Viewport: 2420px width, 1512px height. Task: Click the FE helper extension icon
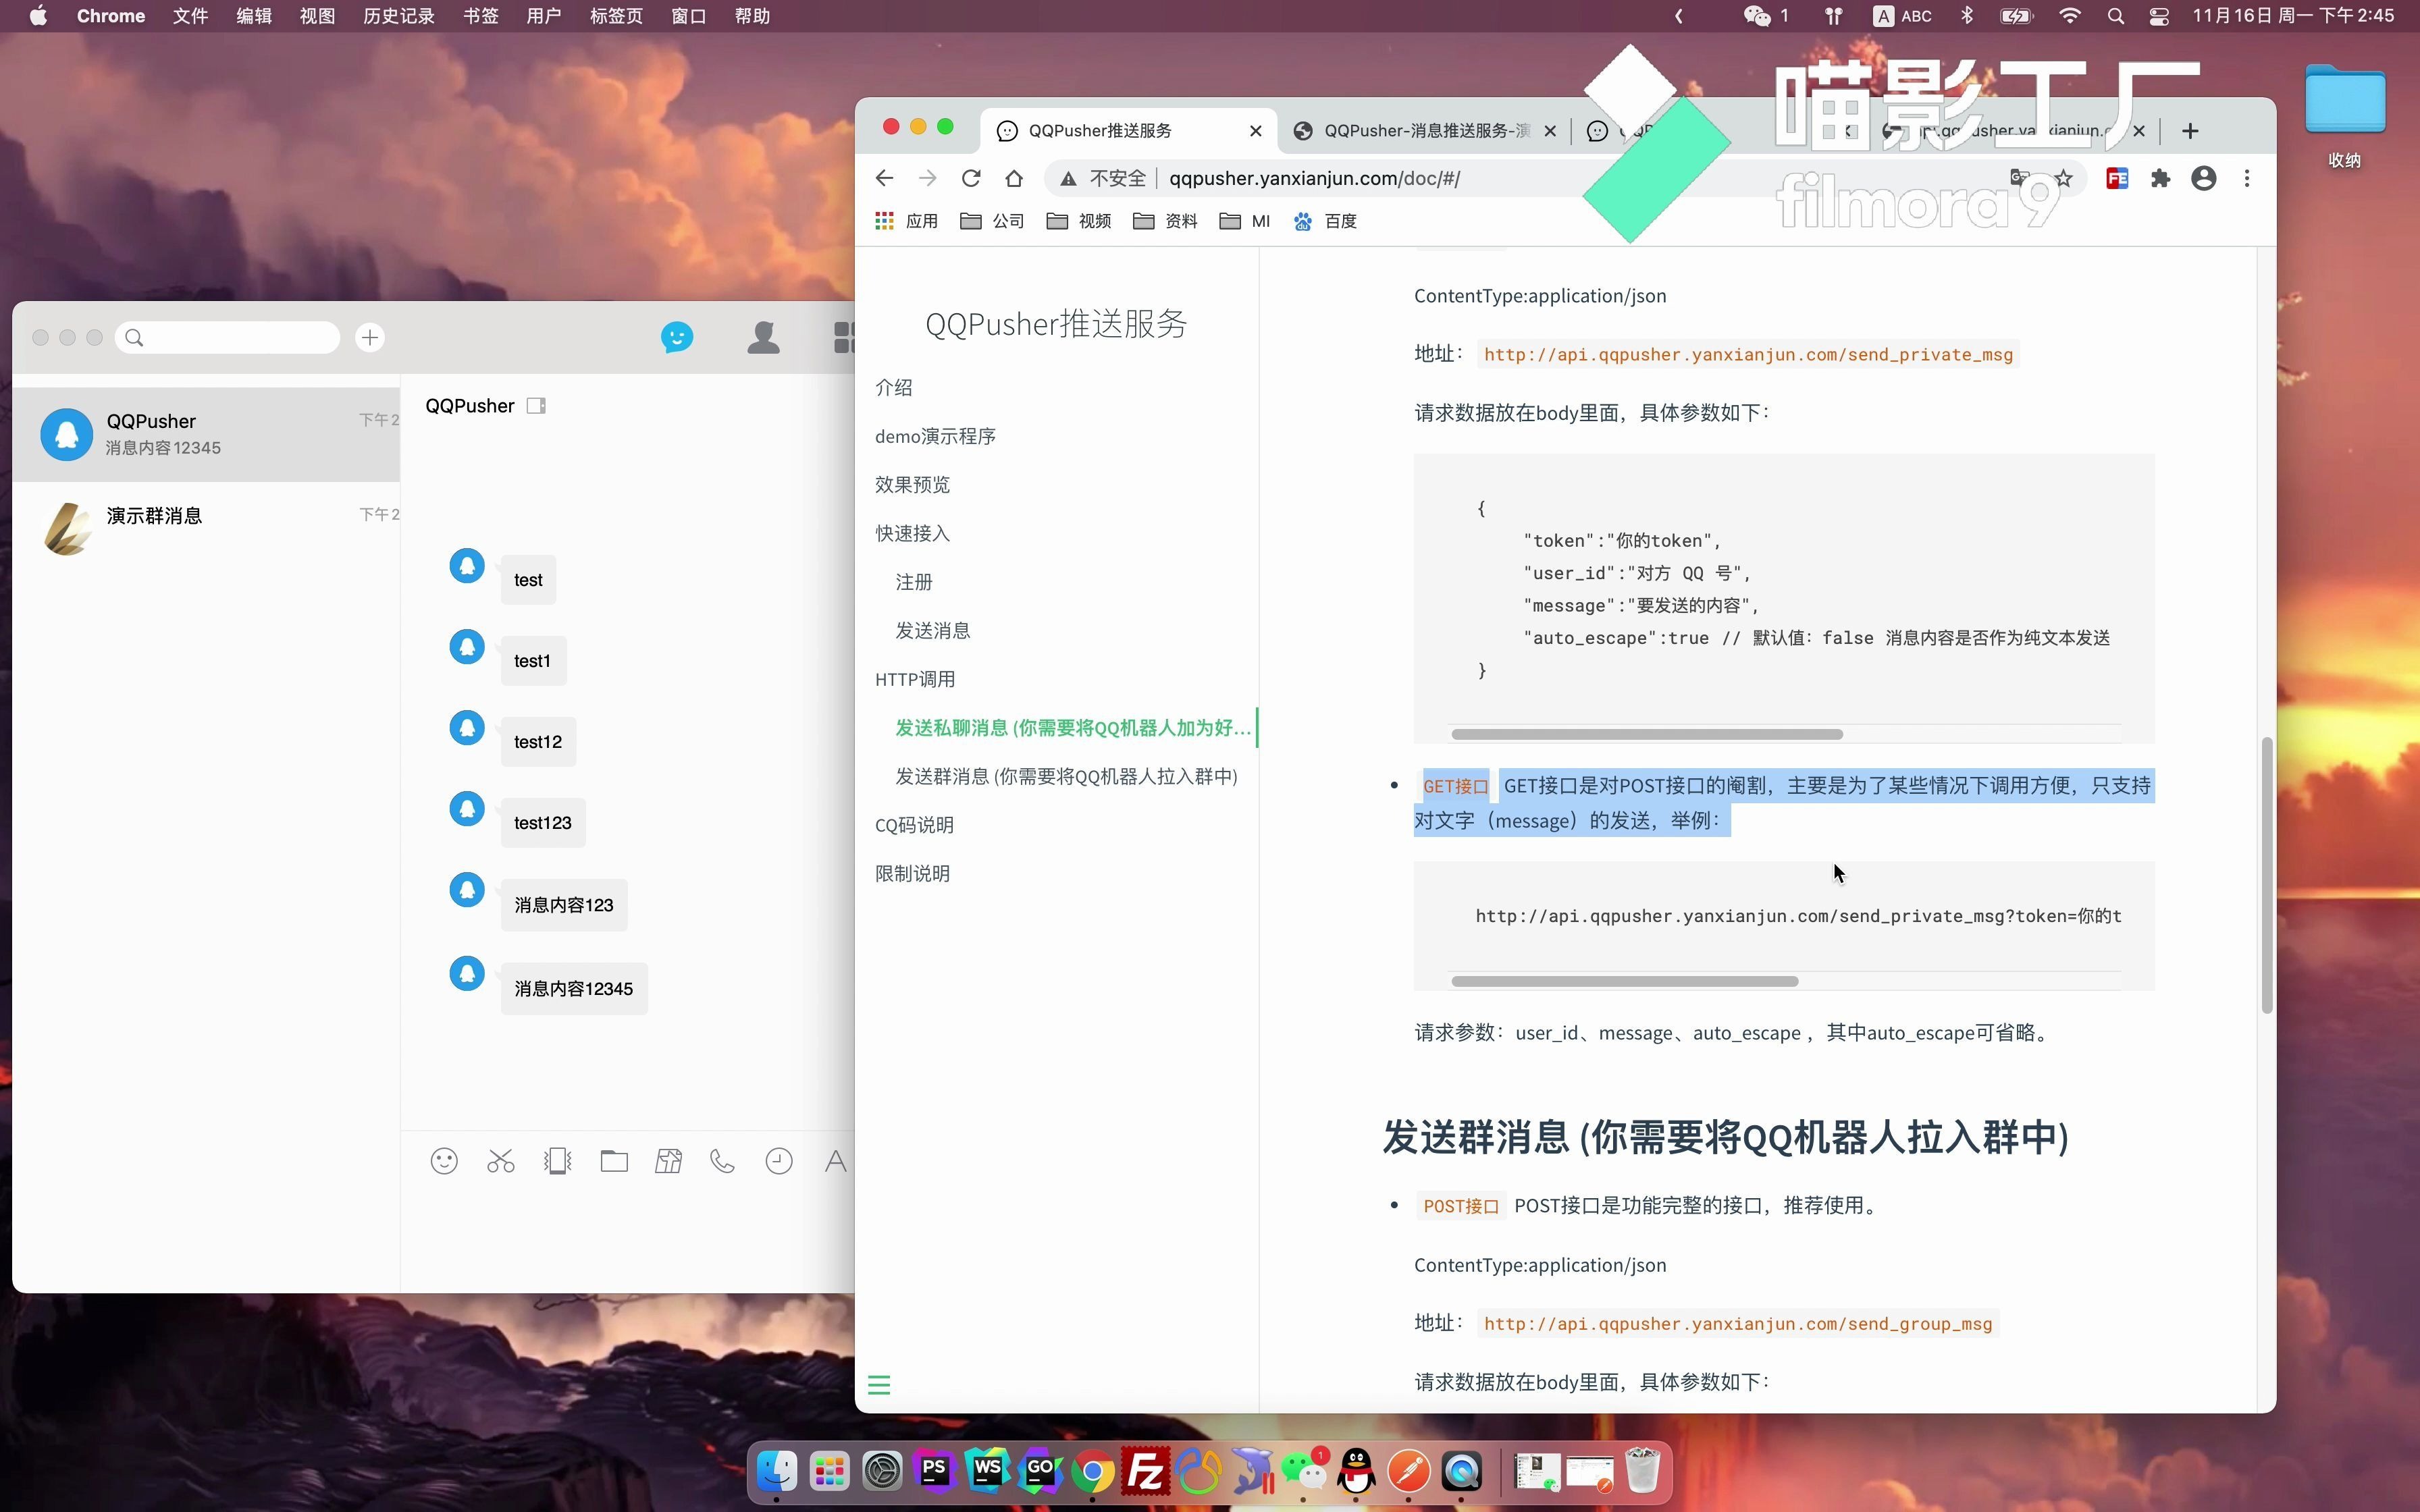2117,178
